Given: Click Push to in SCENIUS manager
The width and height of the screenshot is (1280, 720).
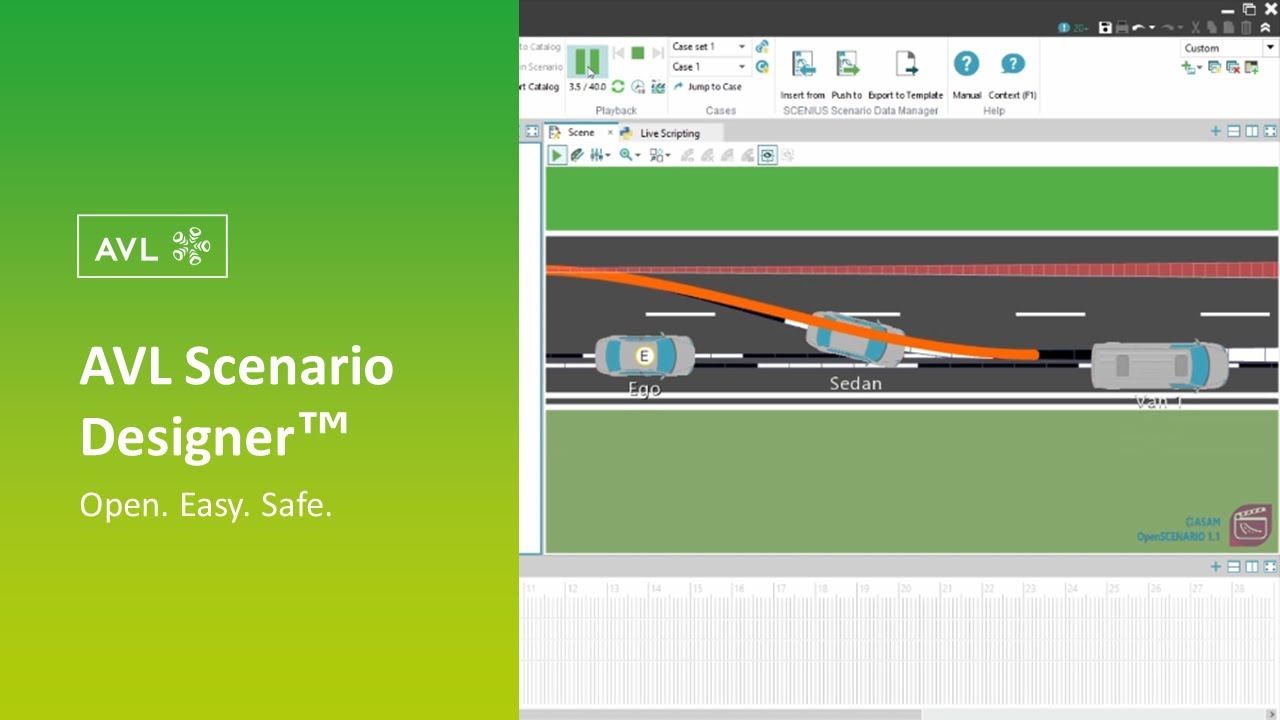Looking at the screenshot, I should [x=847, y=75].
